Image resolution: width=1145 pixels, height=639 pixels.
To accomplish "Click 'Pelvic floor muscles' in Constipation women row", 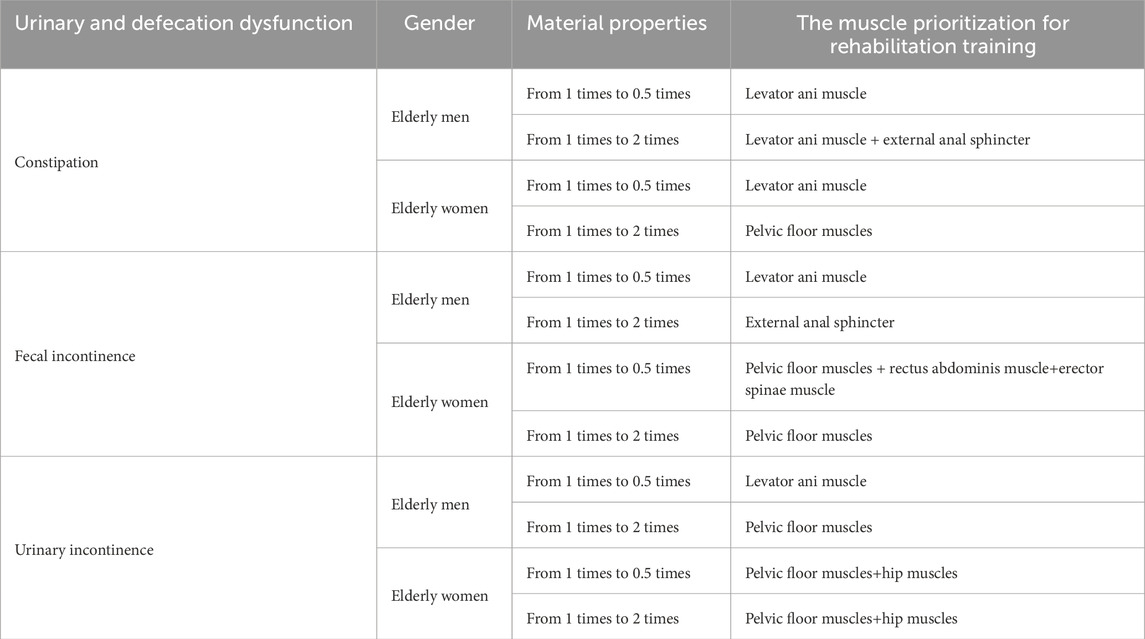I will click(808, 231).
